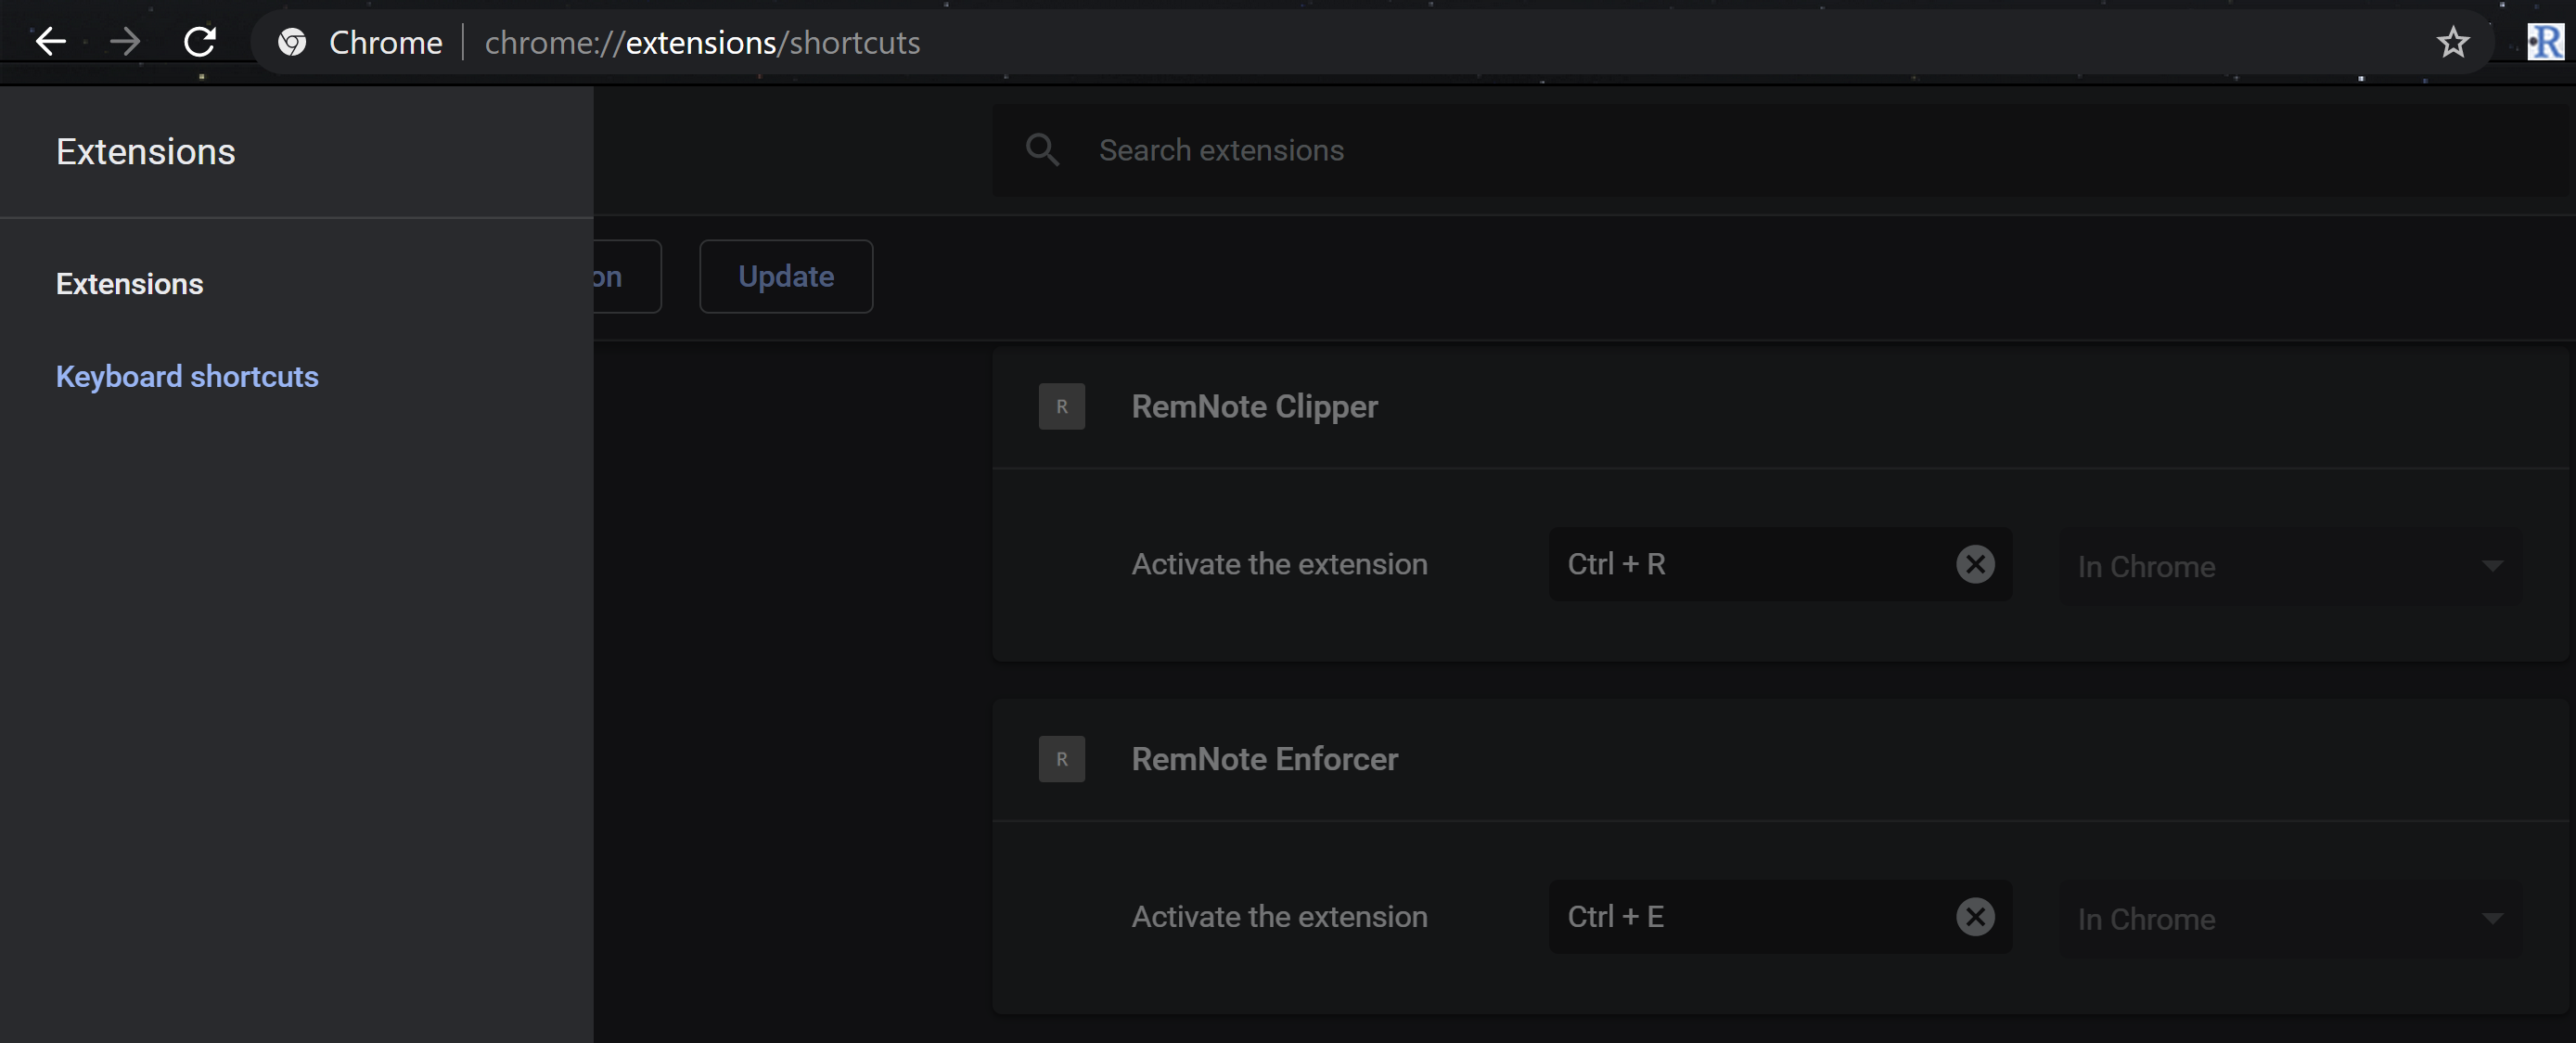2576x1043 pixels.
Task: Click the search magnifier icon
Action: tap(1042, 149)
